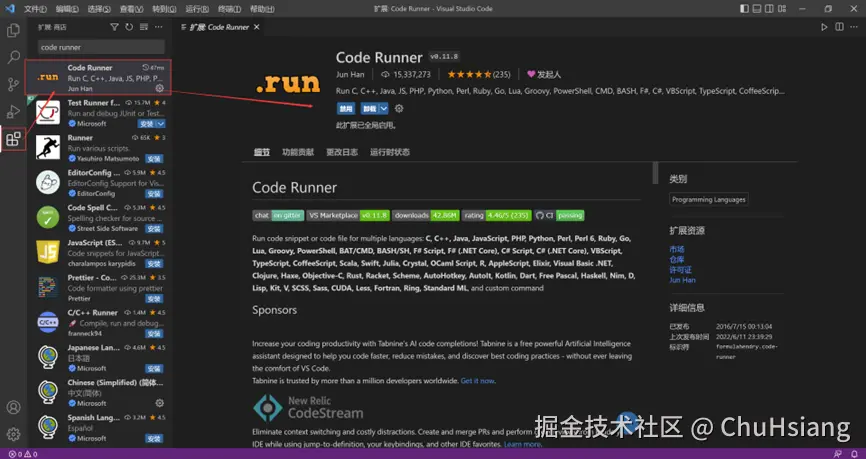Open editor more actions ellipsis
Screen dimensions: 866x459
click(854, 27)
